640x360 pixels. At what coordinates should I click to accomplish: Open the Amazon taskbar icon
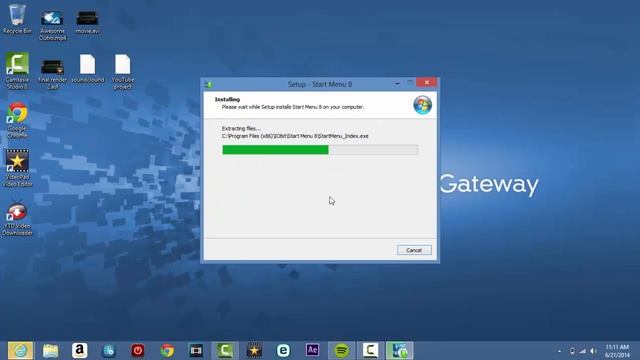[x=80, y=351]
